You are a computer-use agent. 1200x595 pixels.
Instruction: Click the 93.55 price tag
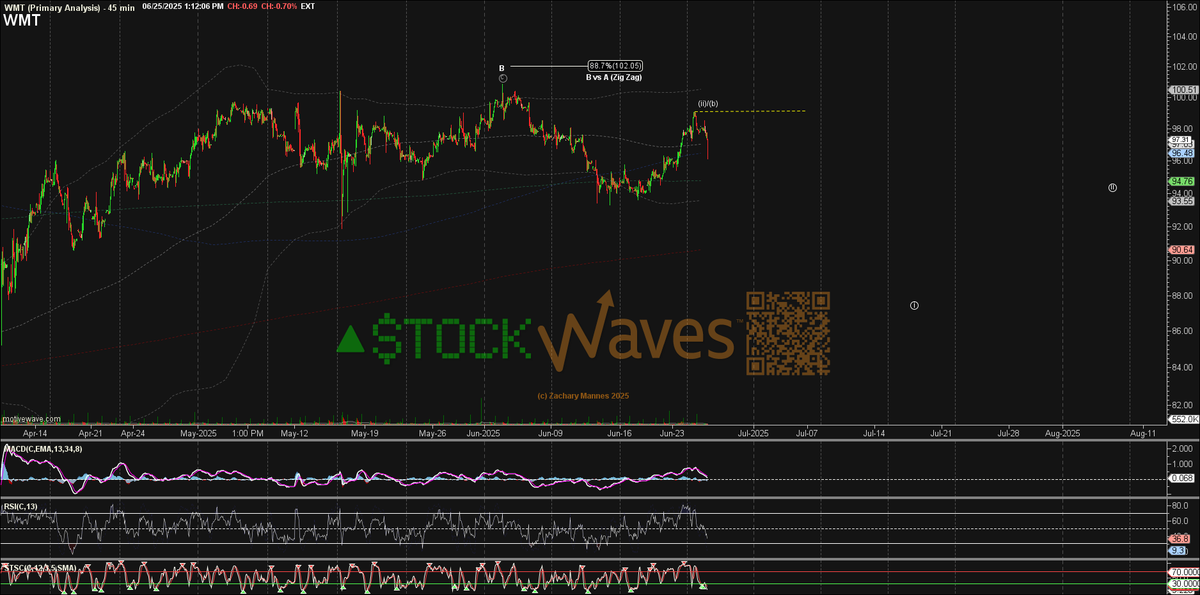[1181, 201]
